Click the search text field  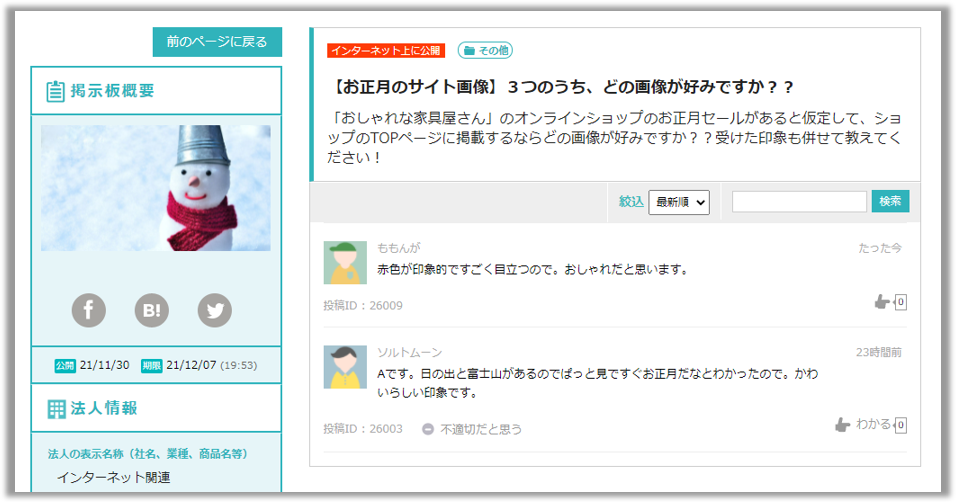point(799,201)
